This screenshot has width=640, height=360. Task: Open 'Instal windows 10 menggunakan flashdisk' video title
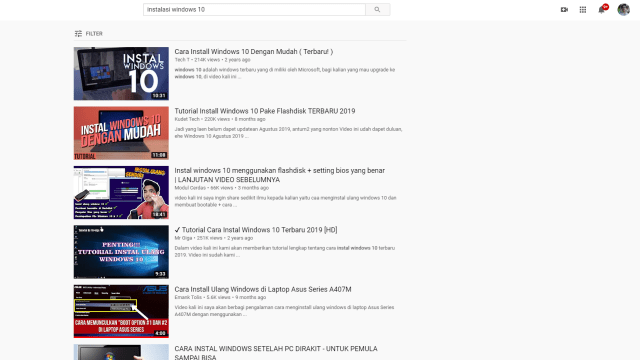[x=280, y=175]
